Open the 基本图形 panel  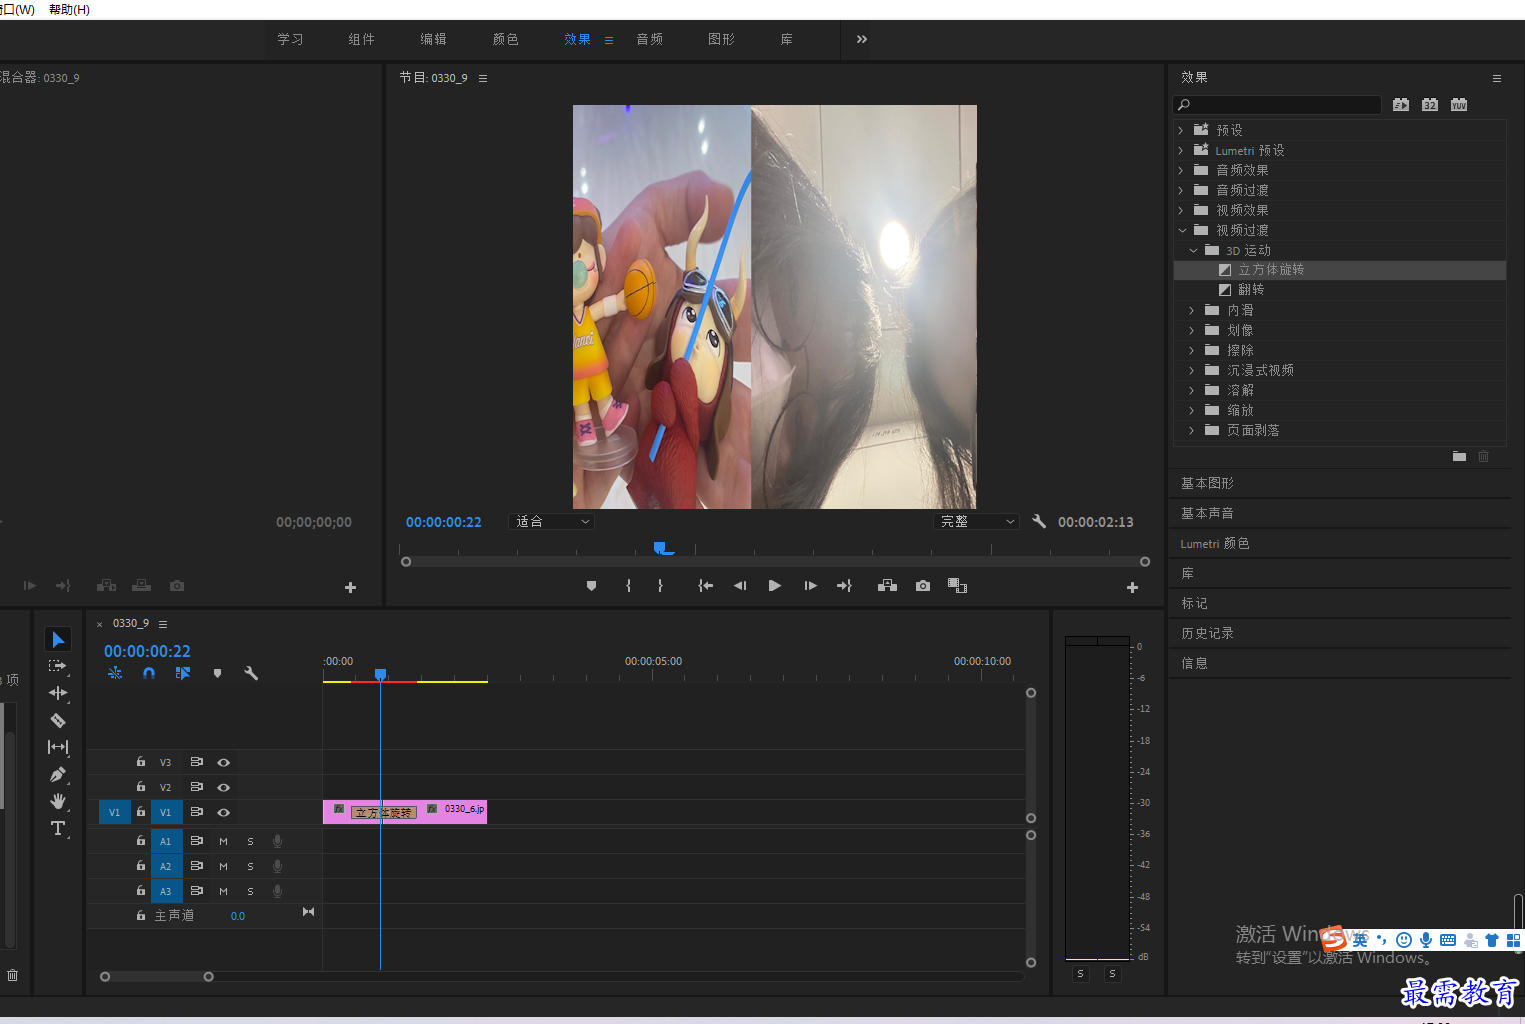(1207, 483)
